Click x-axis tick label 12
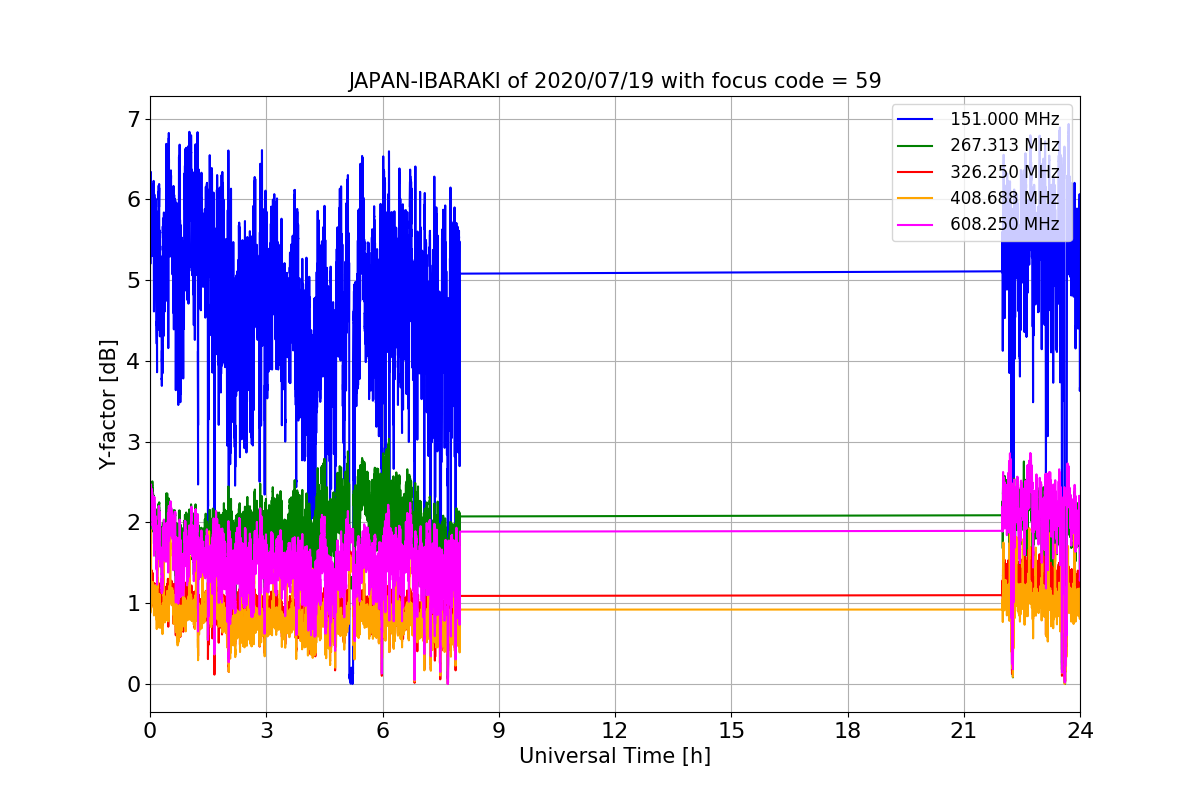This screenshot has width=1200, height=800. [x=615, y=730]
